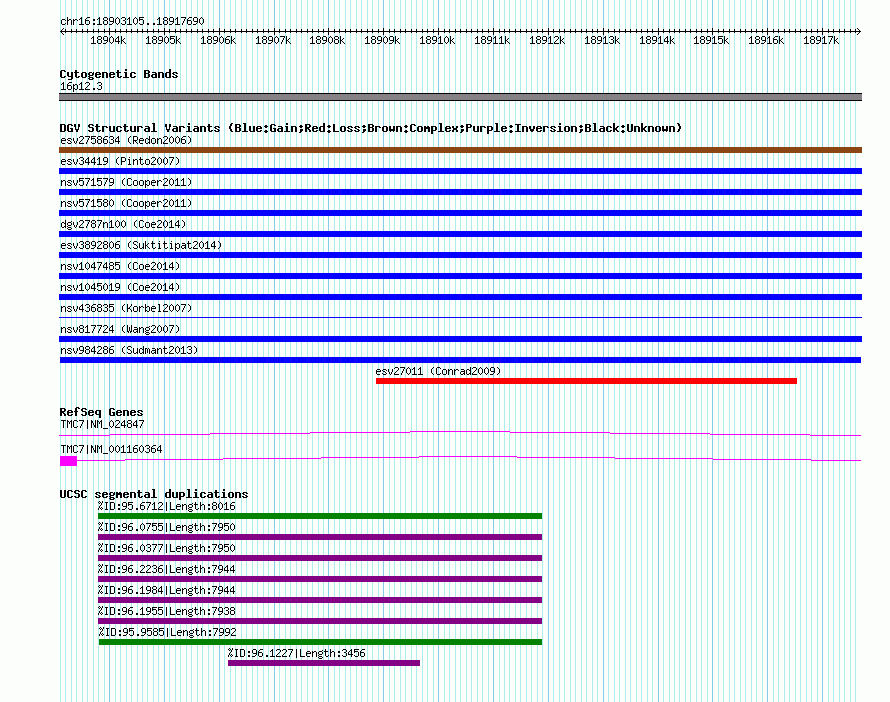
Task: Select the 16p12.3 cytogenetic band bar
Action: (x=460, y=97)
